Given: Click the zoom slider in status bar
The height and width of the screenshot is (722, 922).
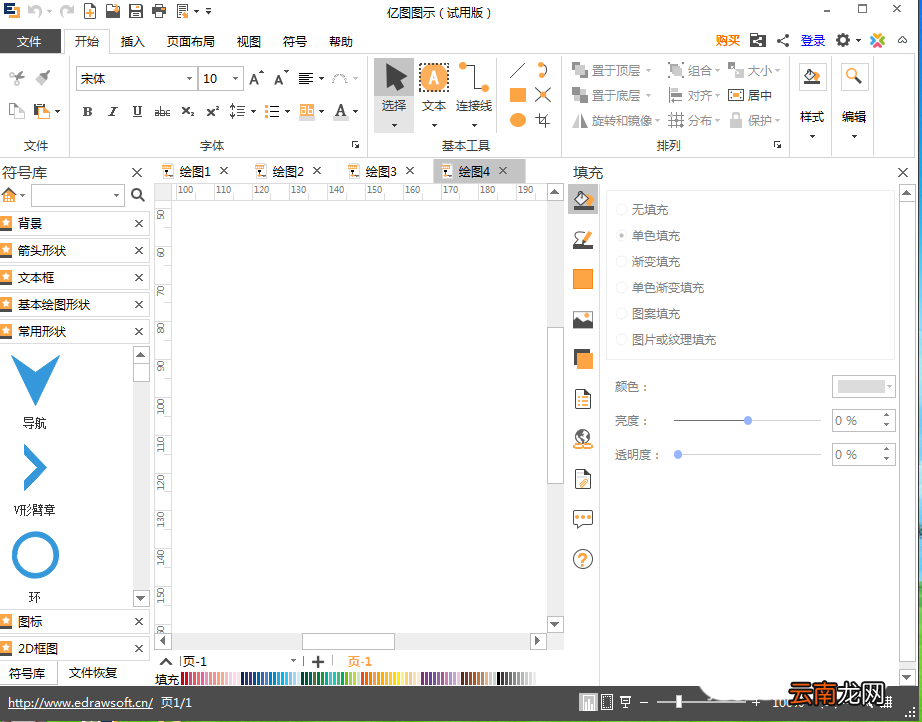Looking at the screenshot, I should (679, 701).
